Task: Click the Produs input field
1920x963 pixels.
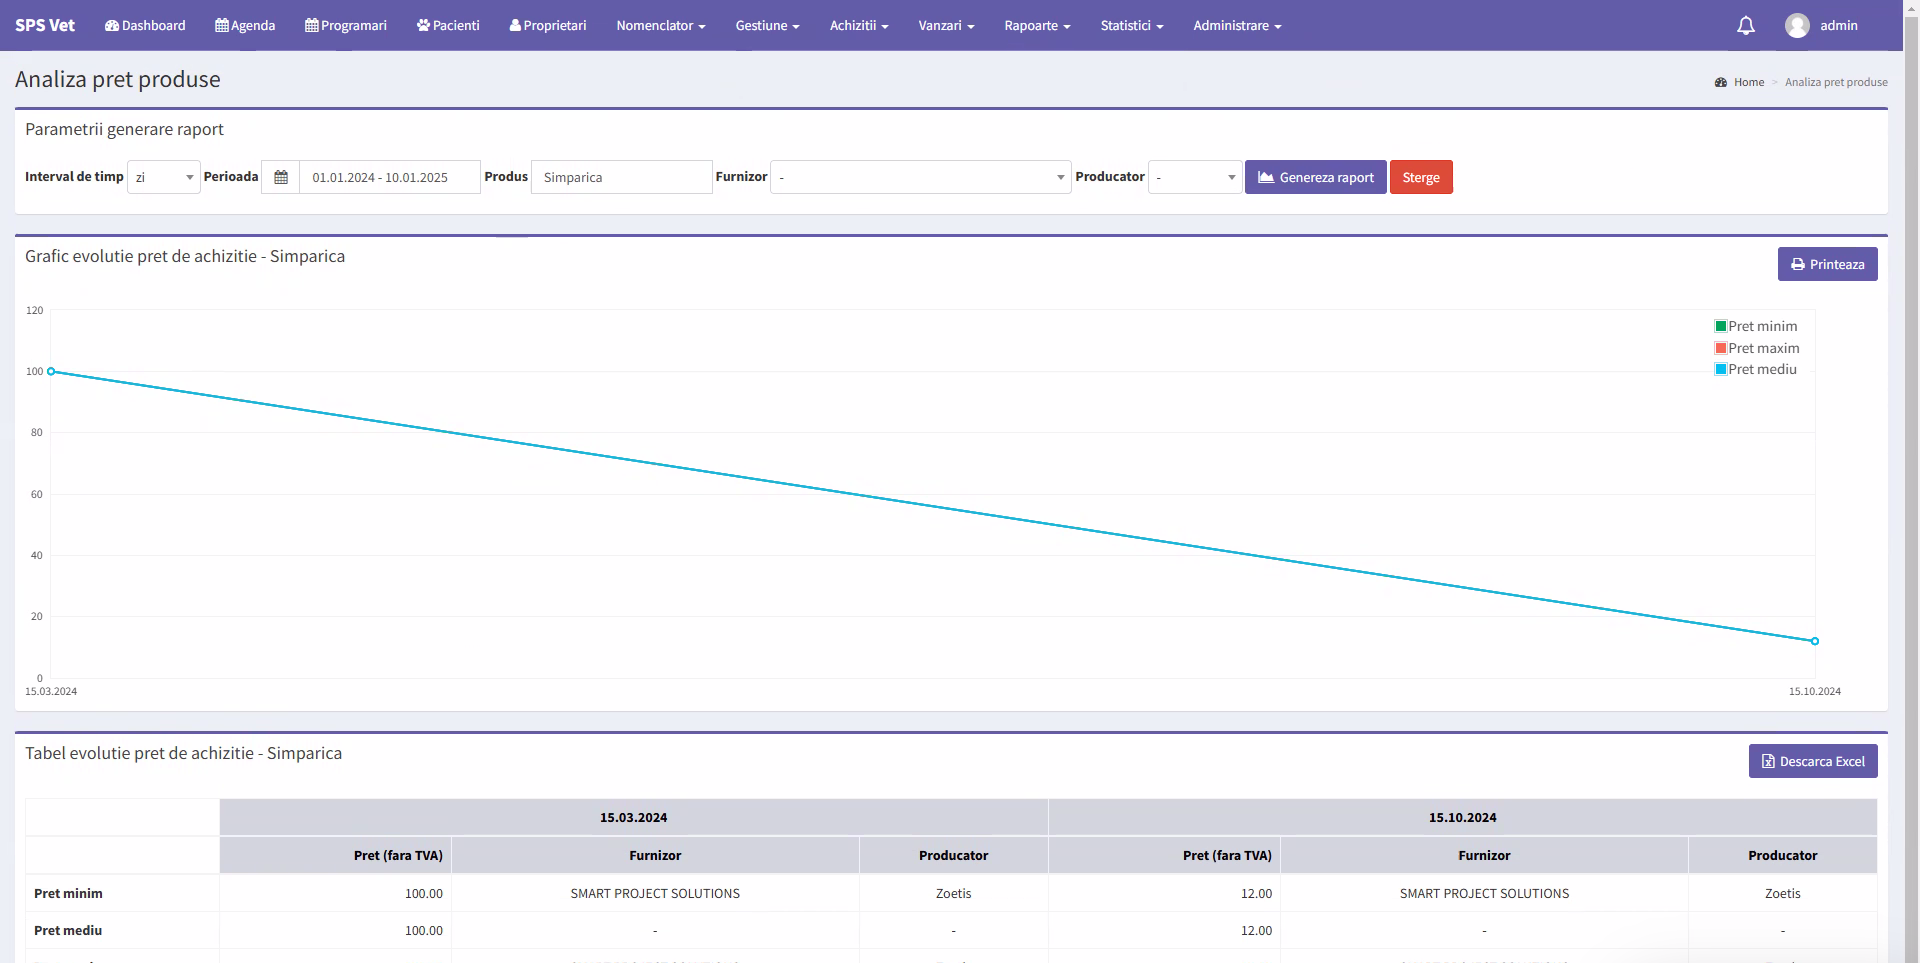Action: point(621,177)
